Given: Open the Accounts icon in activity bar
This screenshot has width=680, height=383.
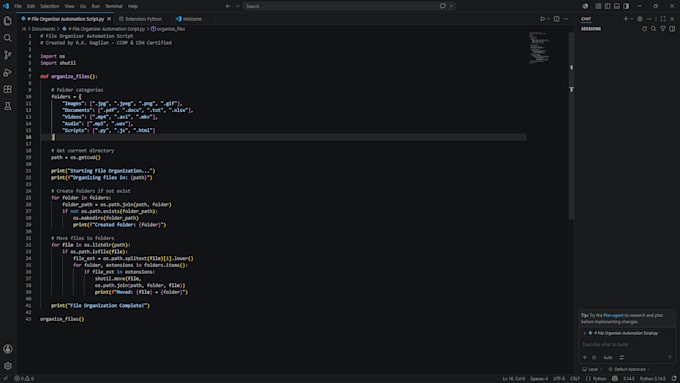Looking at the screenshot, I should 8,349.
